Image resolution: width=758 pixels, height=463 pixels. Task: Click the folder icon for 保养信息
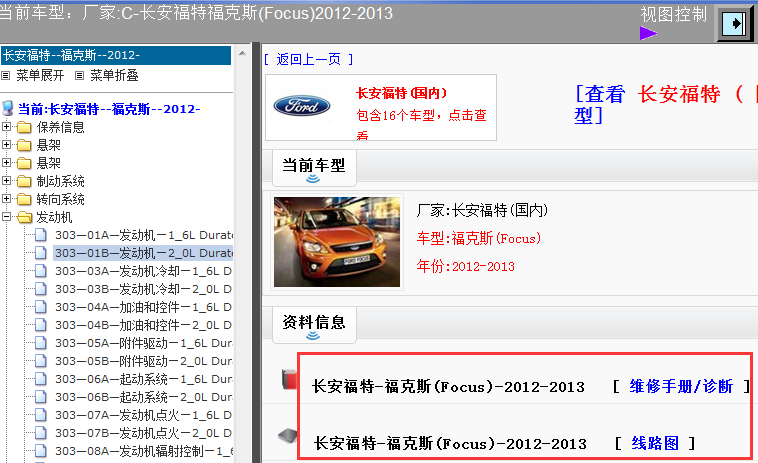coord(24,128)
